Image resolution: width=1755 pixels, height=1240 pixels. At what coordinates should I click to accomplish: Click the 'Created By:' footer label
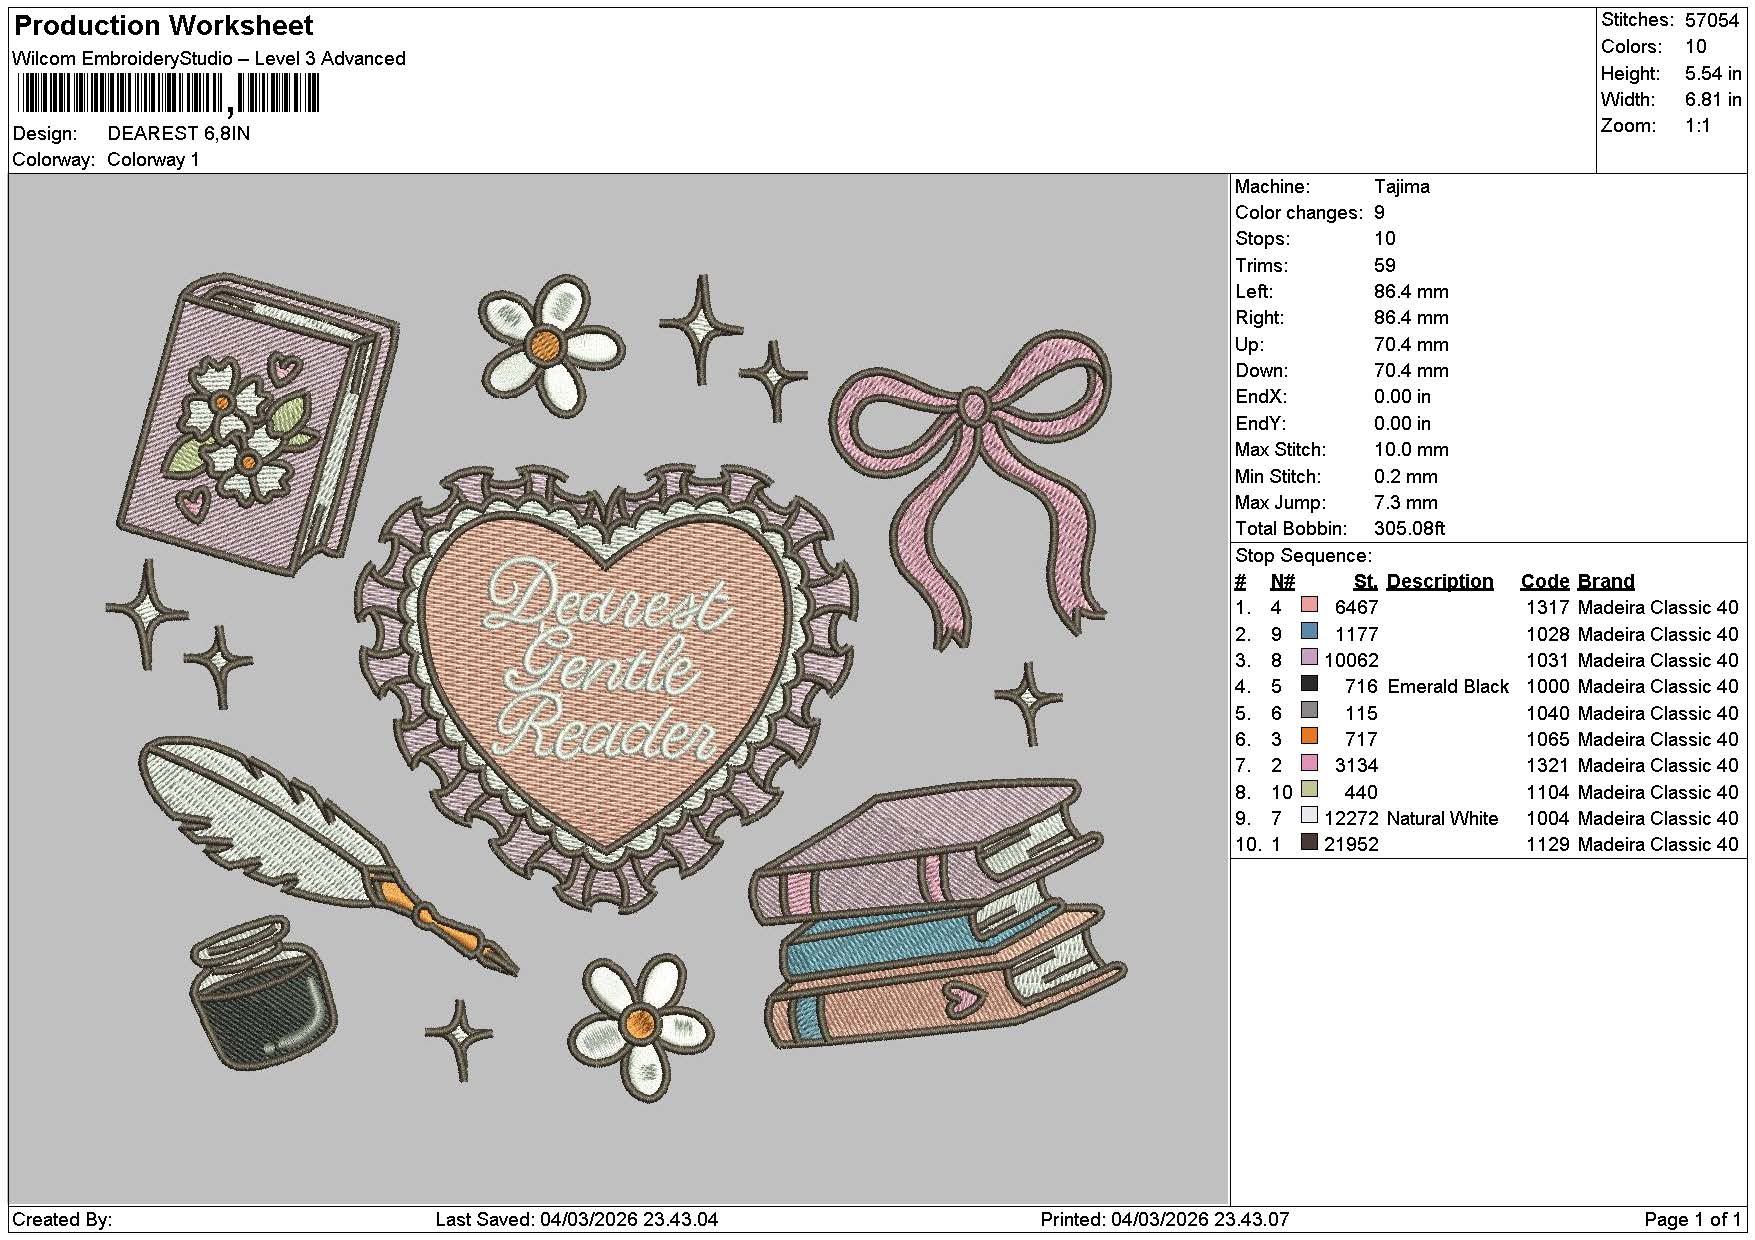[62, 1220]
